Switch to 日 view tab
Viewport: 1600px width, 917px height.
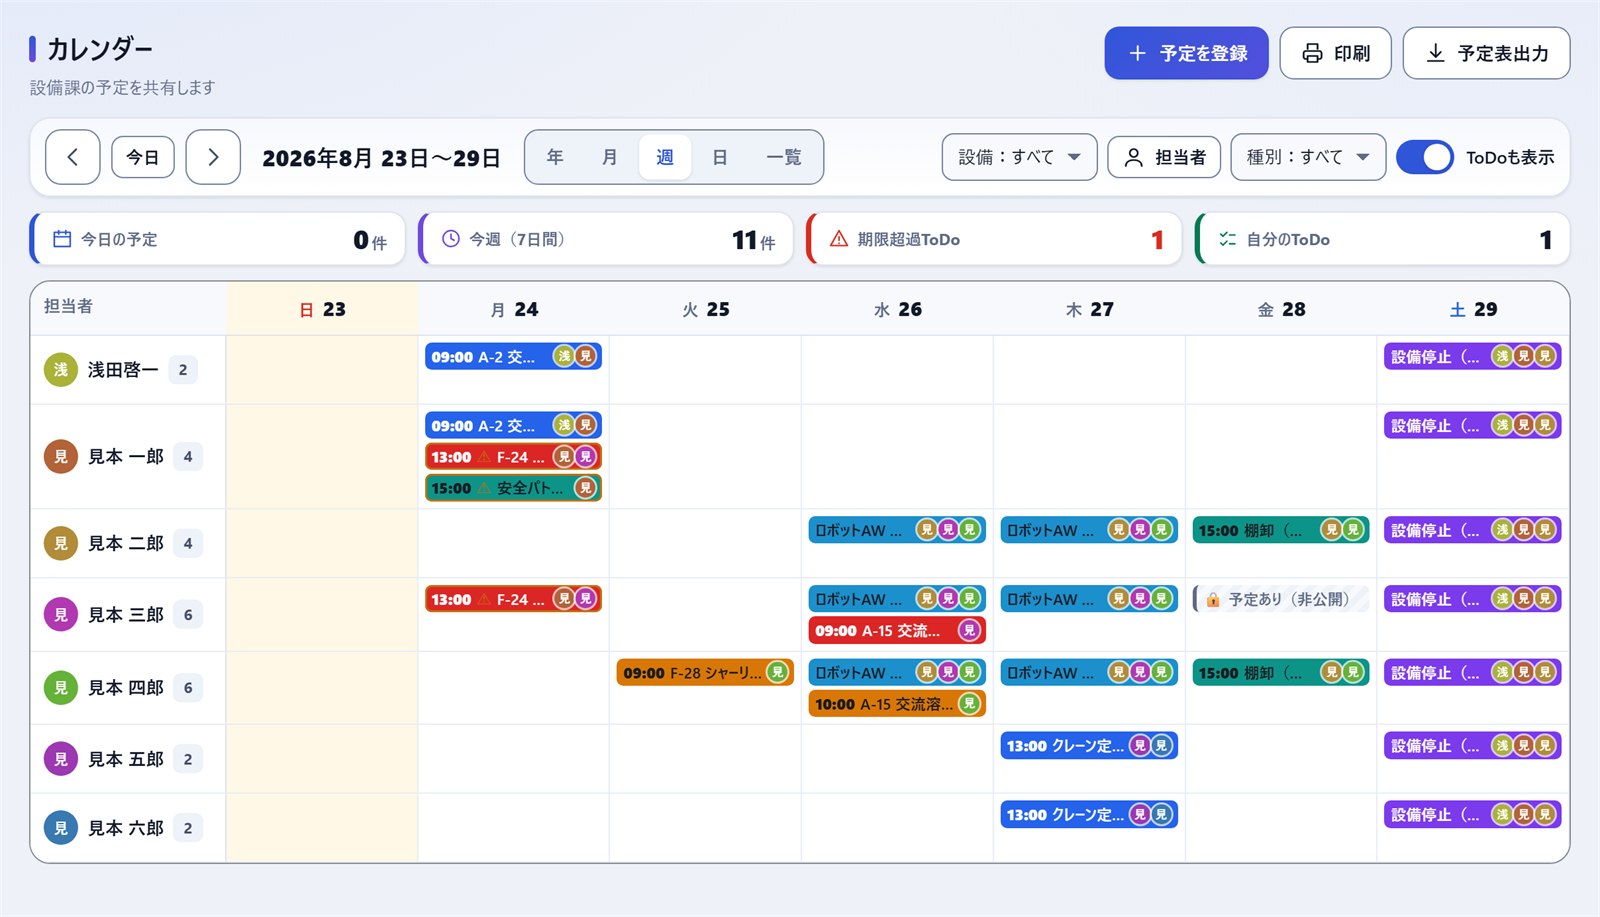(x=719, y=157)
